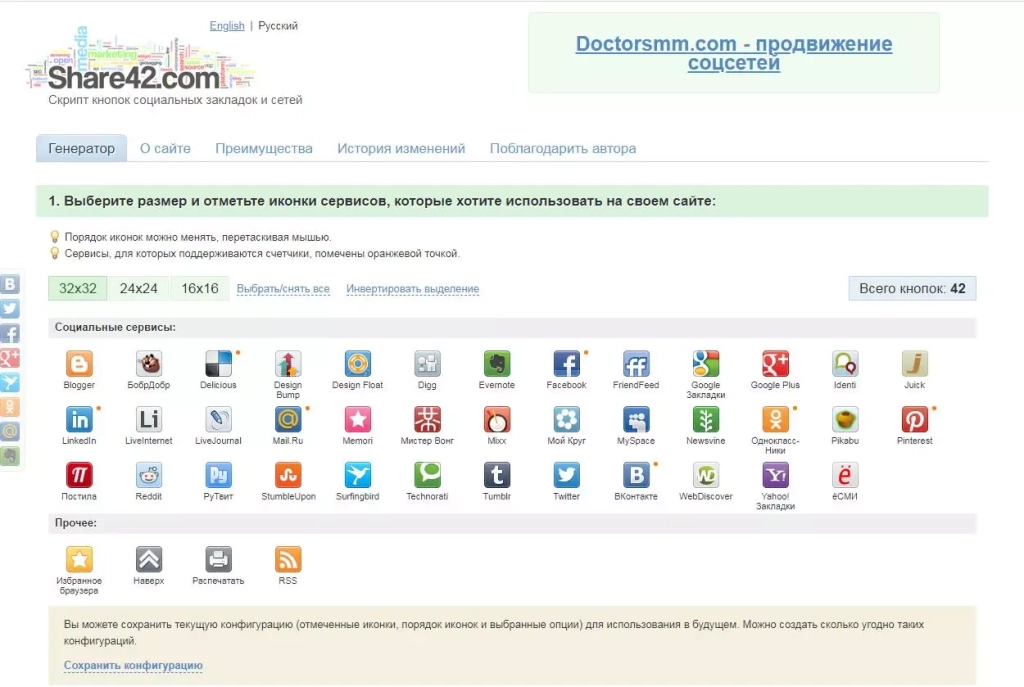Image resolution: width=1024 pixels, height=687 pixels.
Task: Open the Doctorsmm.com promotion link
Action: (733, 53)
